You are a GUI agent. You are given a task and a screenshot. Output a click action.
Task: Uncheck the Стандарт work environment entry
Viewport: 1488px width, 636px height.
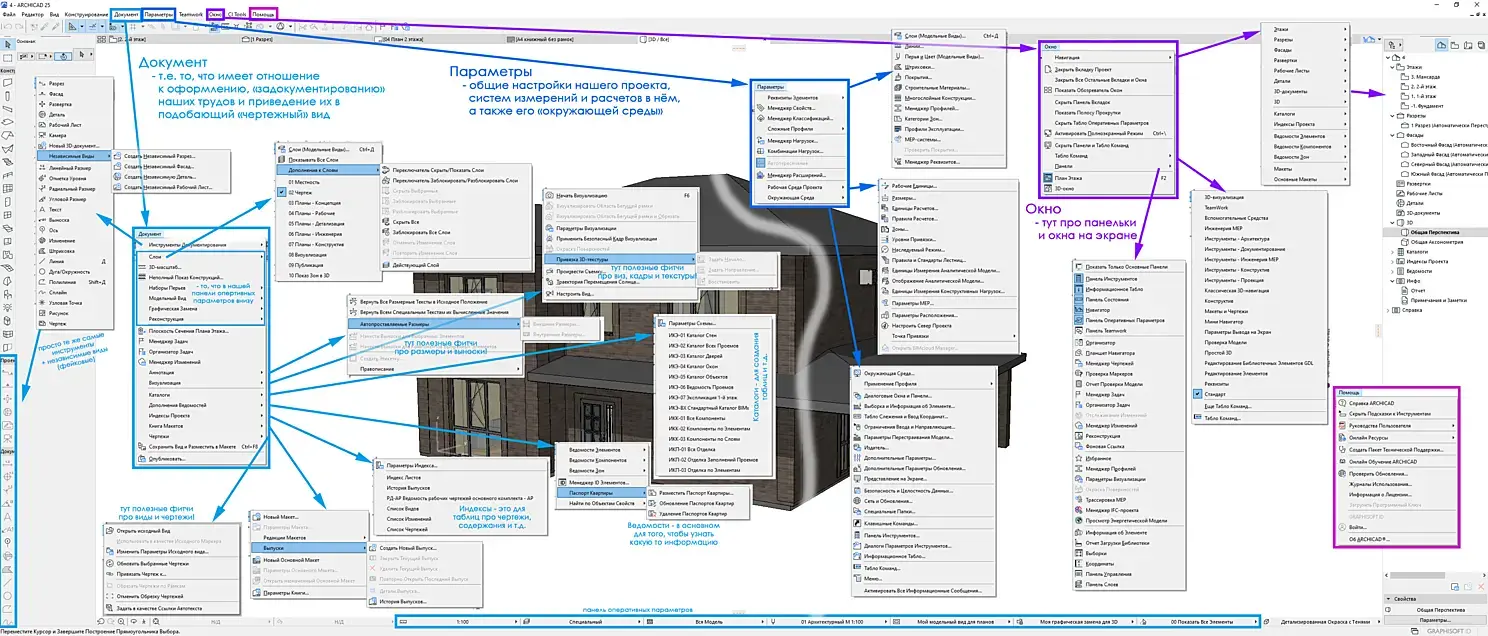point(1197,394)
